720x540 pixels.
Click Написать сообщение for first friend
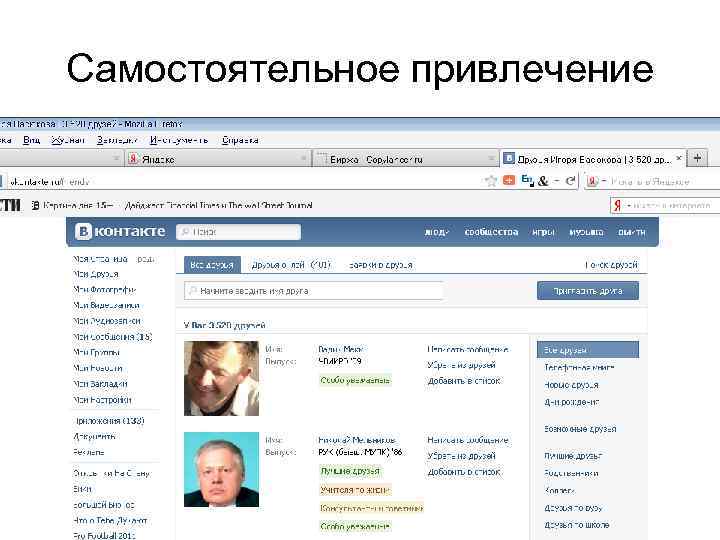[x=467, y=349]
